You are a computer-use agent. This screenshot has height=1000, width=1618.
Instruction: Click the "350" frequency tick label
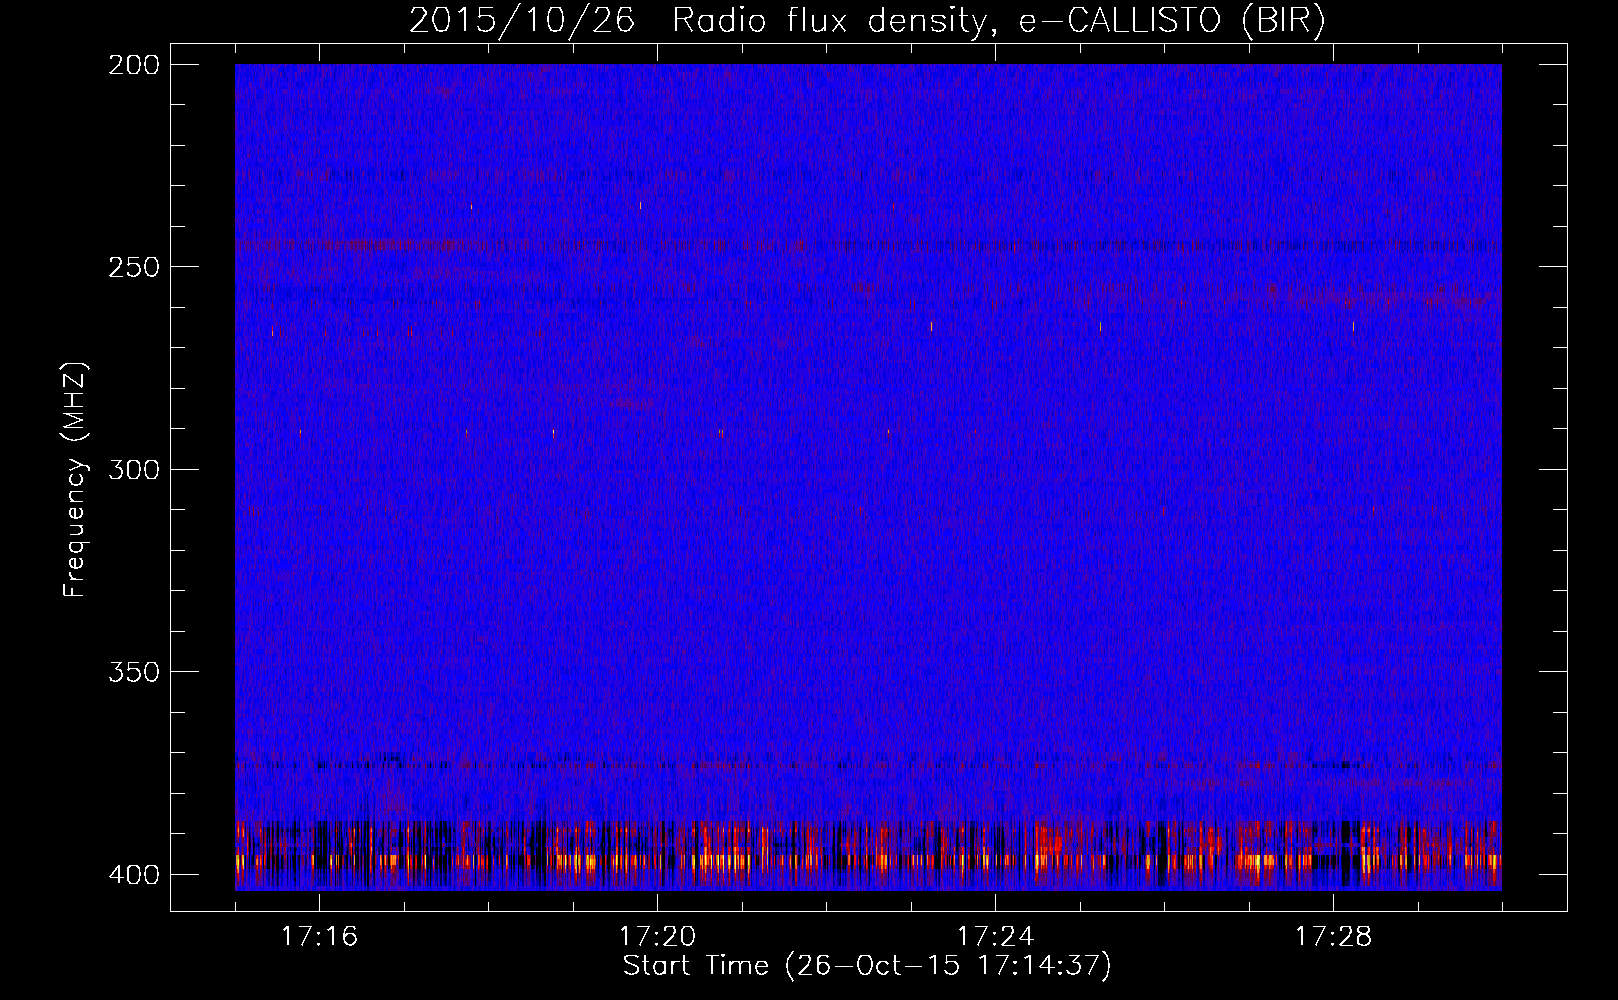tap(133, 671)
